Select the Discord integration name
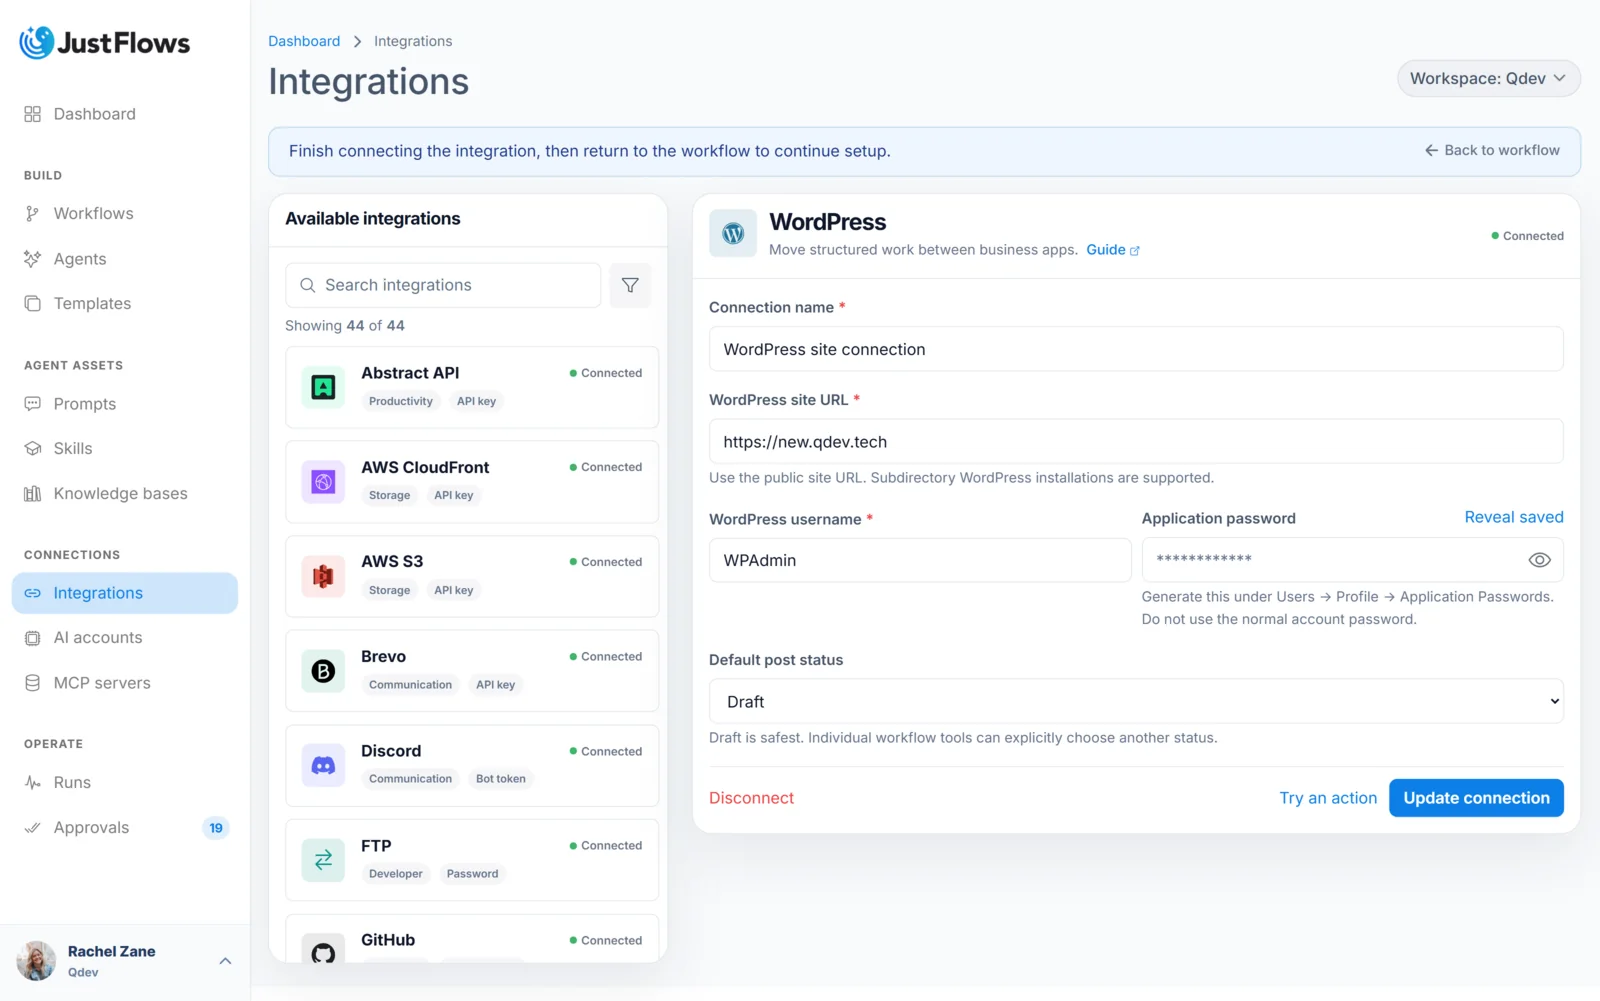The height and width of the screenshot is (1001, 1600). pos(391,751)
